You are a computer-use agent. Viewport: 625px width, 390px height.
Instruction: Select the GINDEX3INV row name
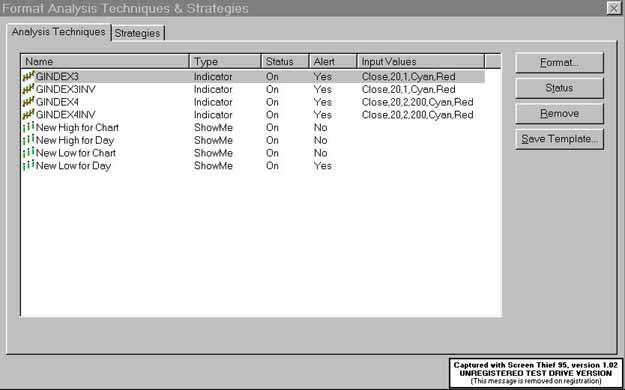click(x=66, y=89)
